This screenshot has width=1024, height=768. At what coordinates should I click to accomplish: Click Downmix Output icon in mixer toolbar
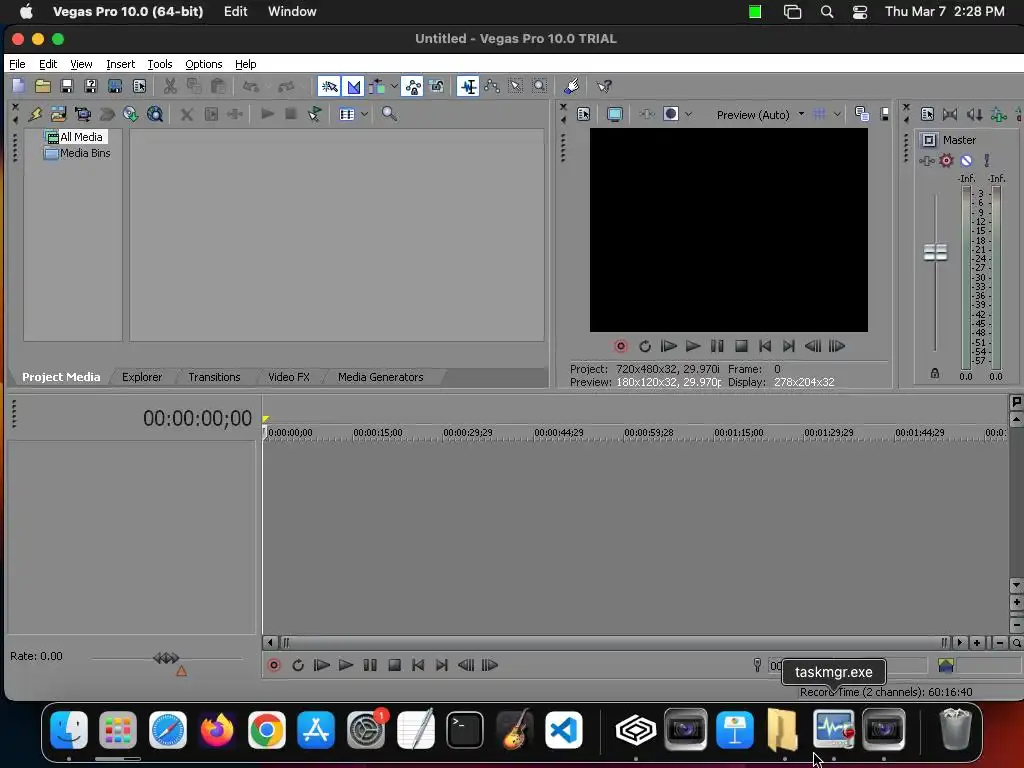coord(950,114)
